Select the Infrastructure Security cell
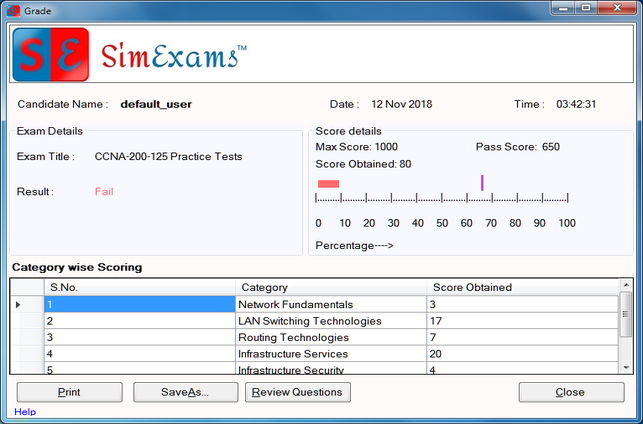 tap(331, 368)
